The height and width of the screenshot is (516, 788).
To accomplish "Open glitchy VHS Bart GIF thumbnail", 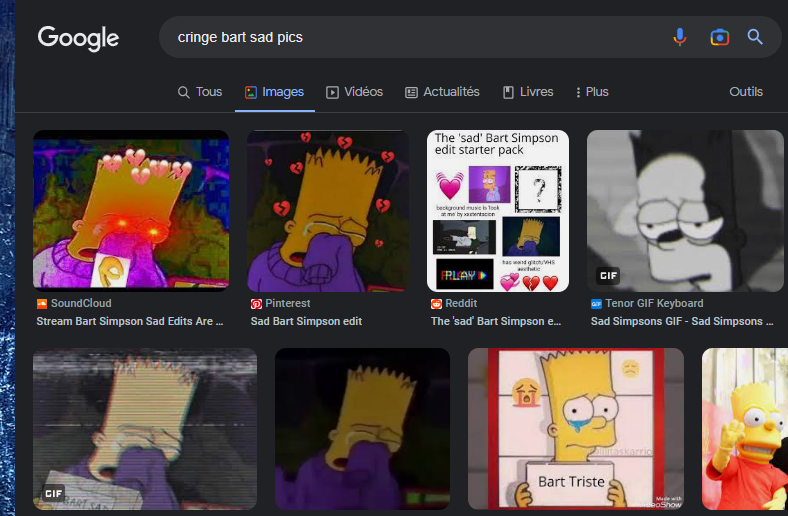I will click(x=145, y=429).
